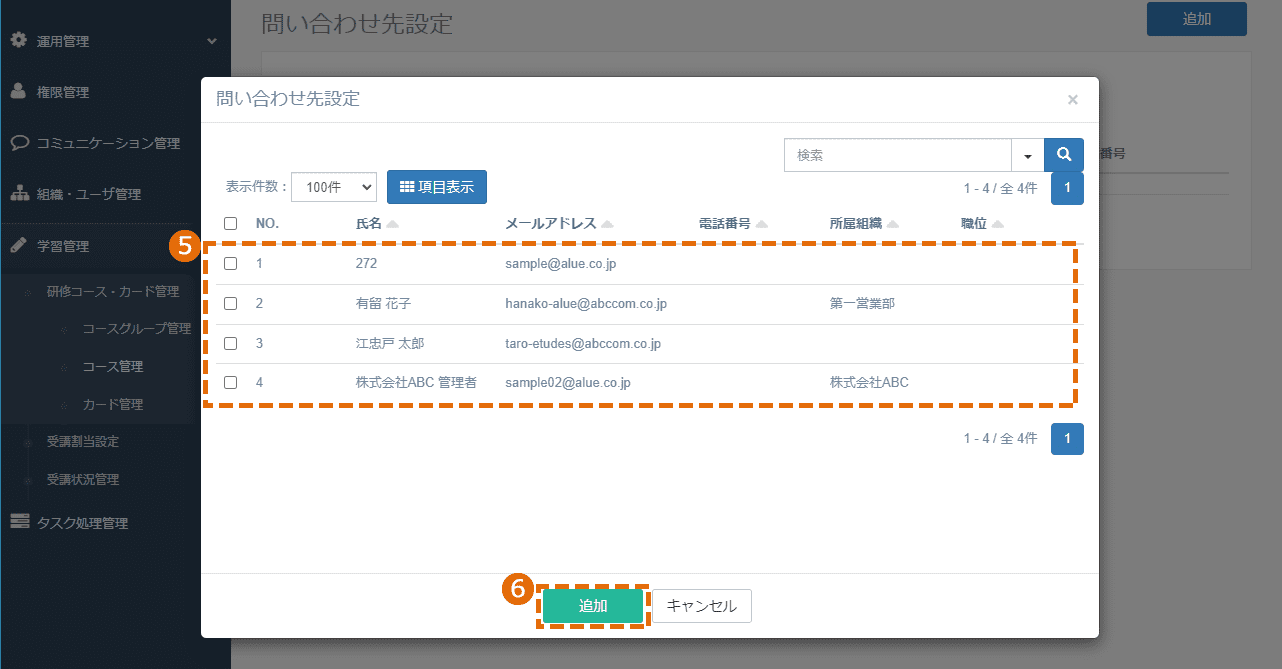Open コース管理 in the sidebar
This screenshot has height=669, width=1282.
(x=112, y=366)
